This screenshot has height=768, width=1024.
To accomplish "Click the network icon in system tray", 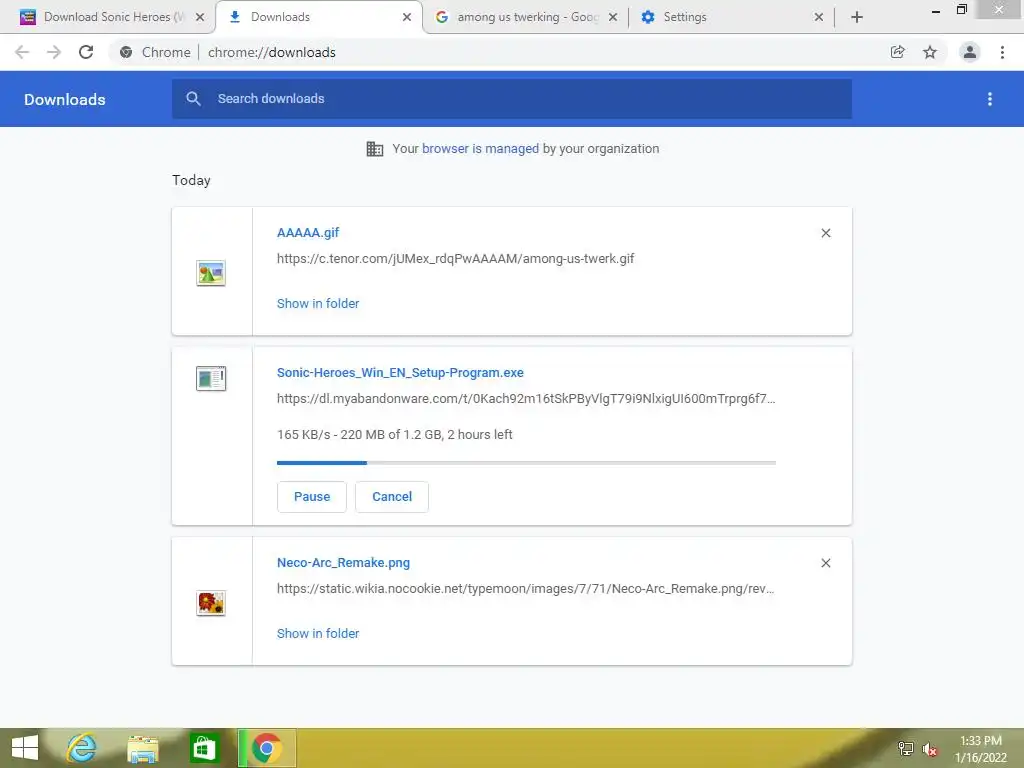I will pos(906,748).
